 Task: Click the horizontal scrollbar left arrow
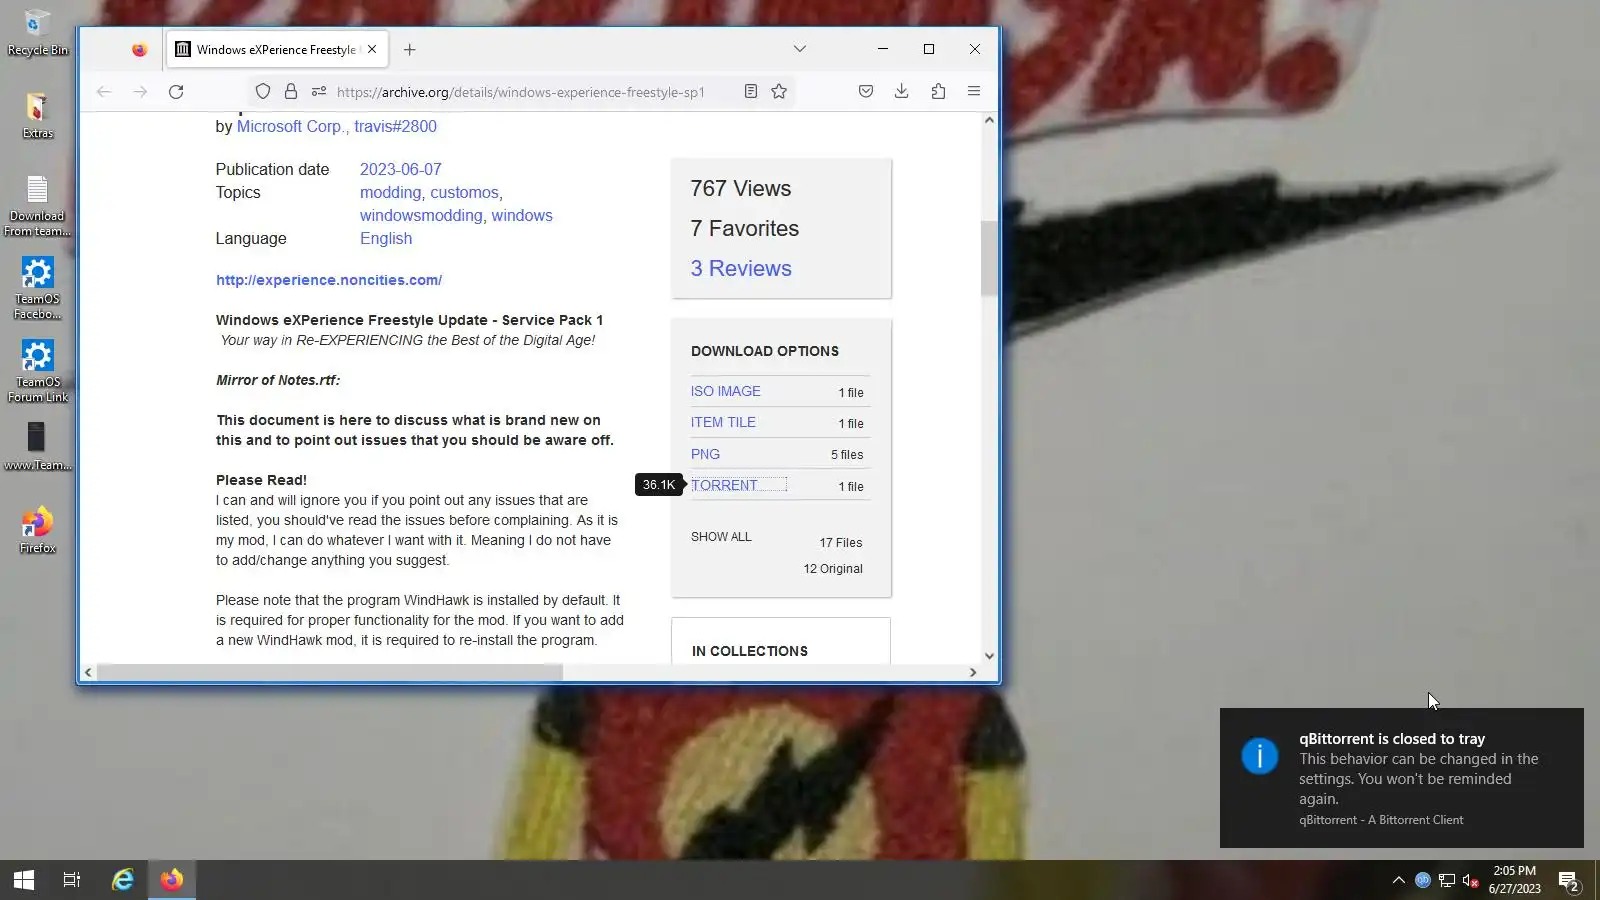click(88, 673)
